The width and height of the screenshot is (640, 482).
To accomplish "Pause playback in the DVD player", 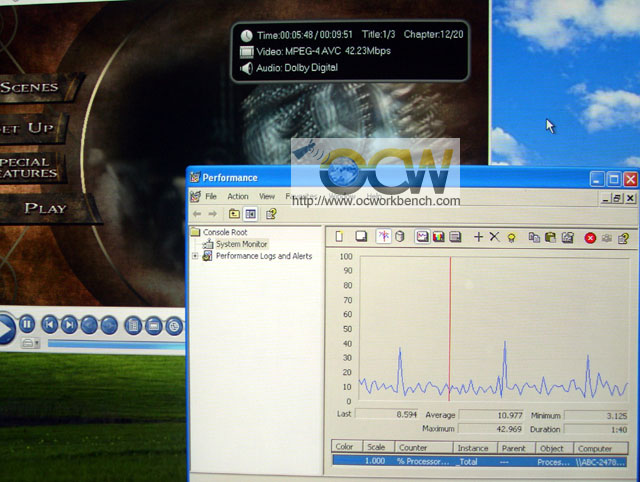I will point(27,324).
